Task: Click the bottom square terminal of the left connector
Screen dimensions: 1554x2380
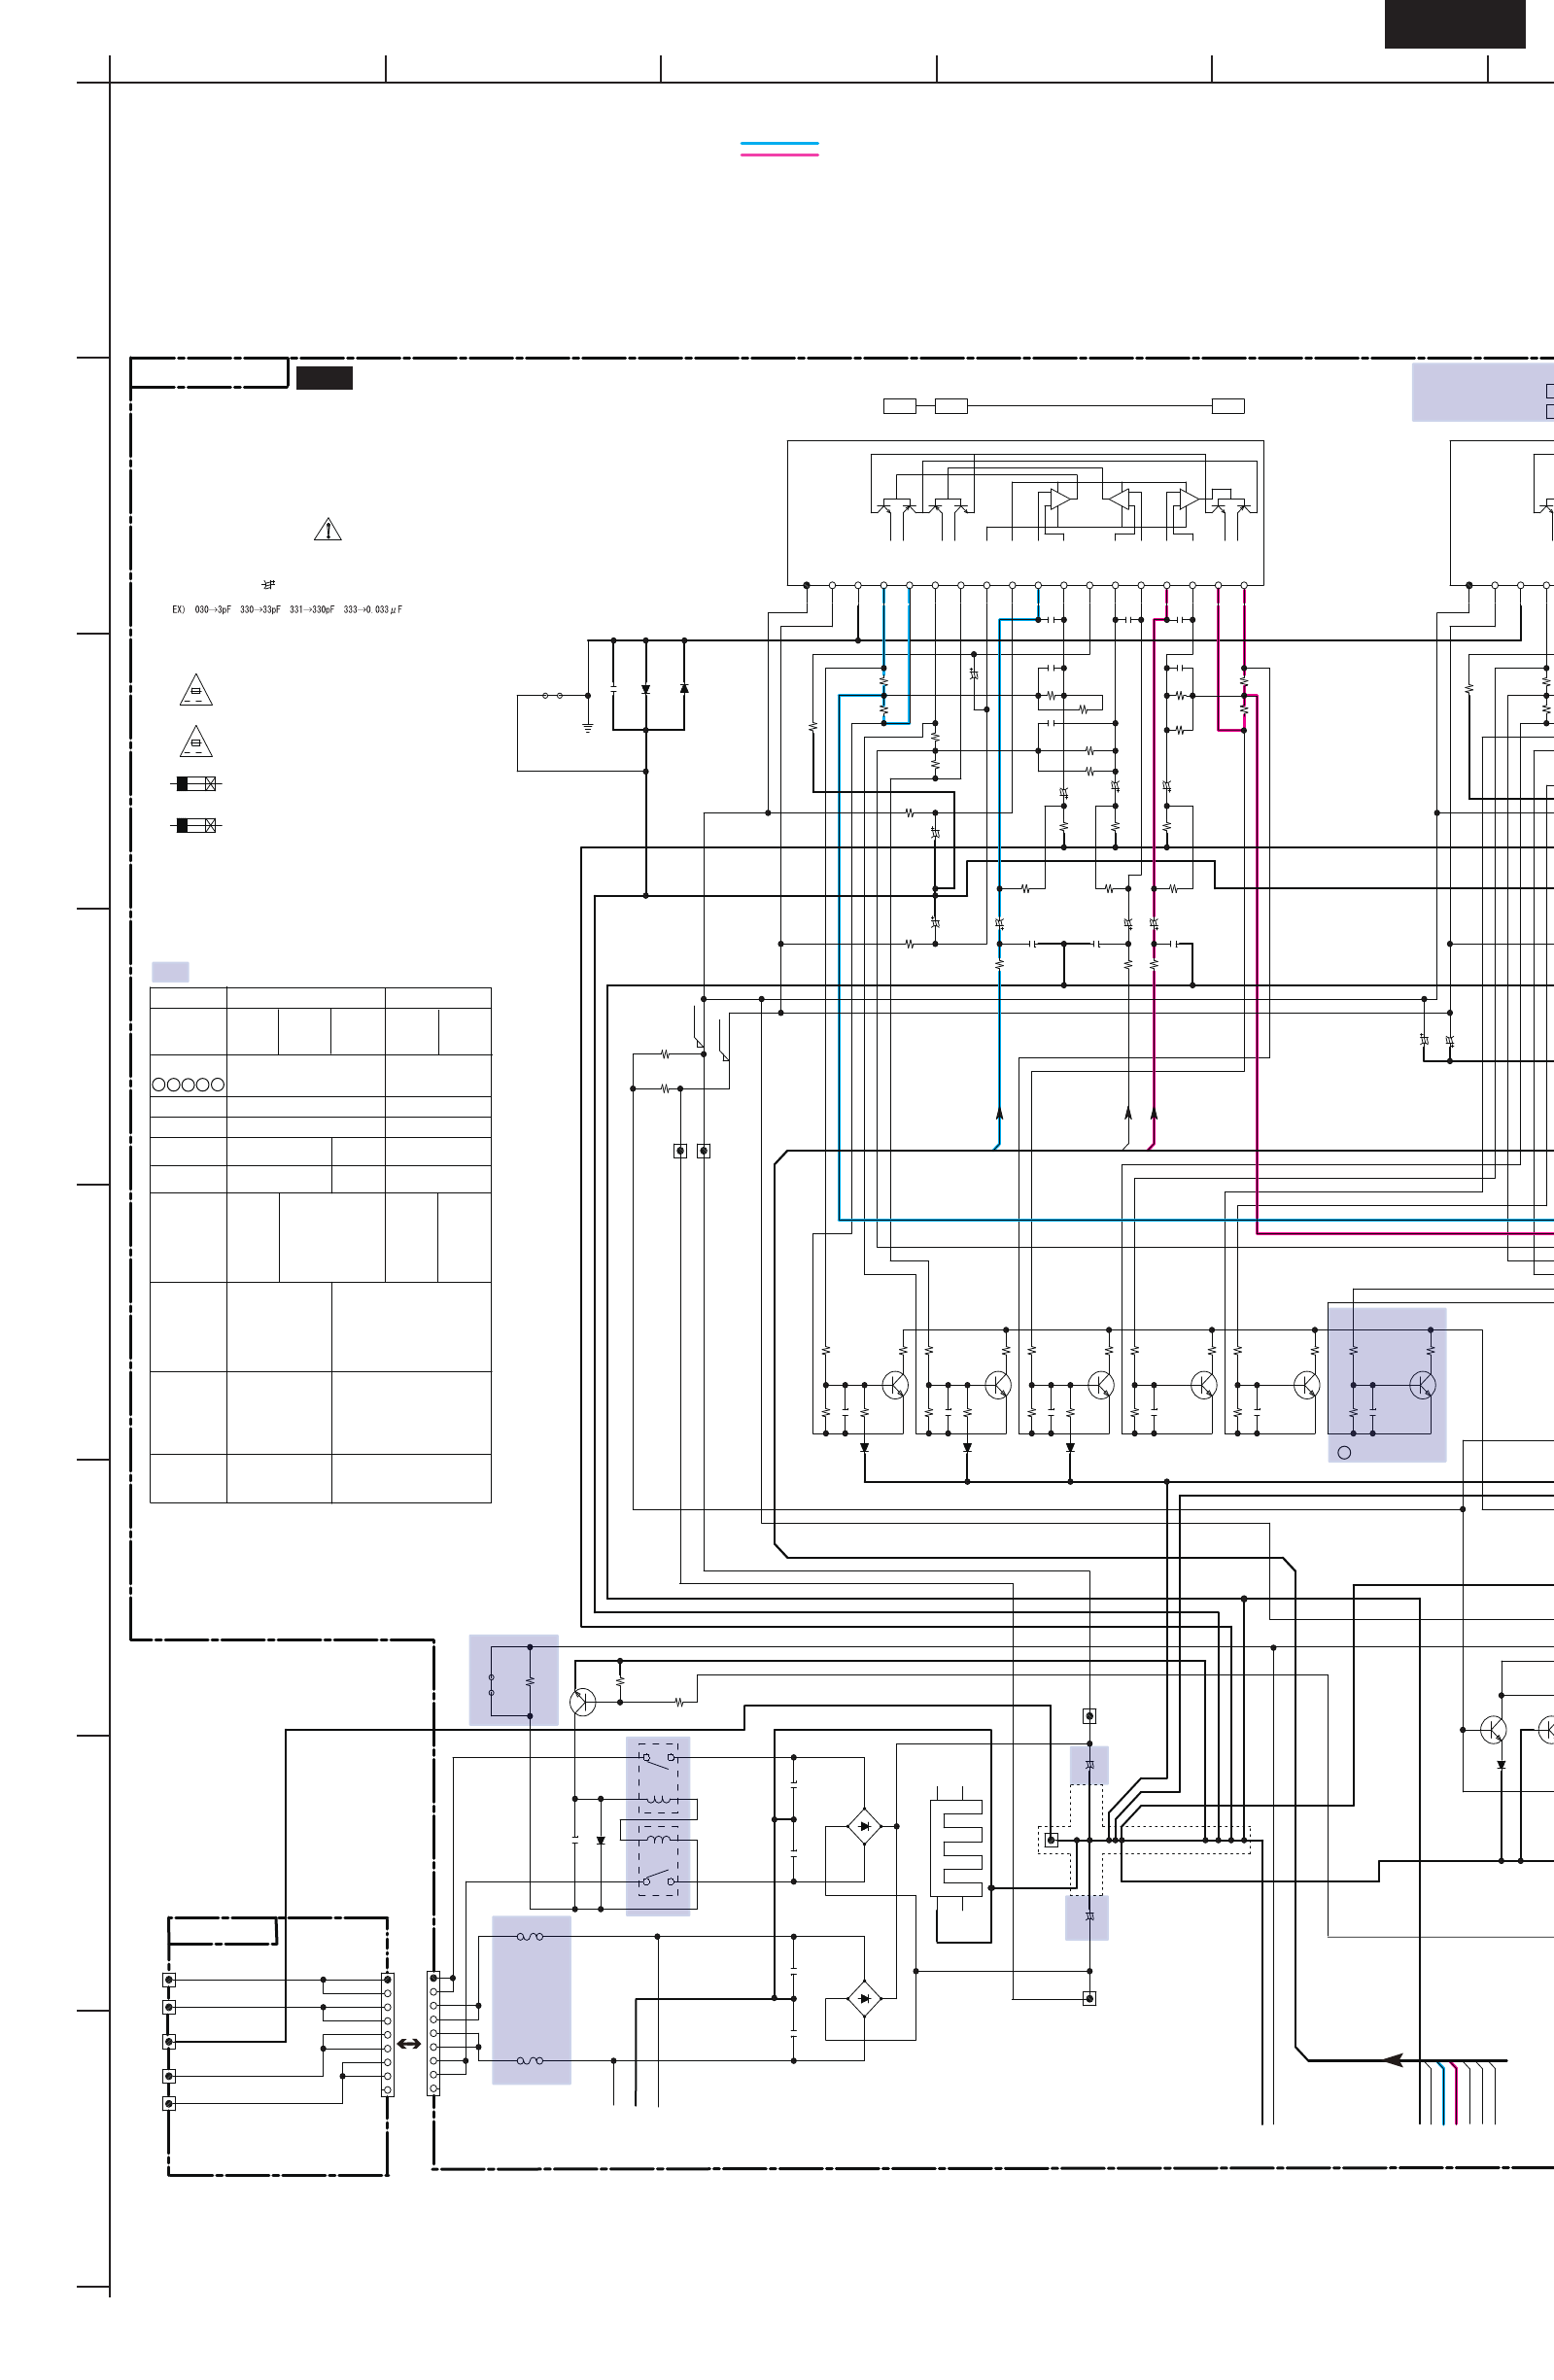Action: (x=169, y=2103)
